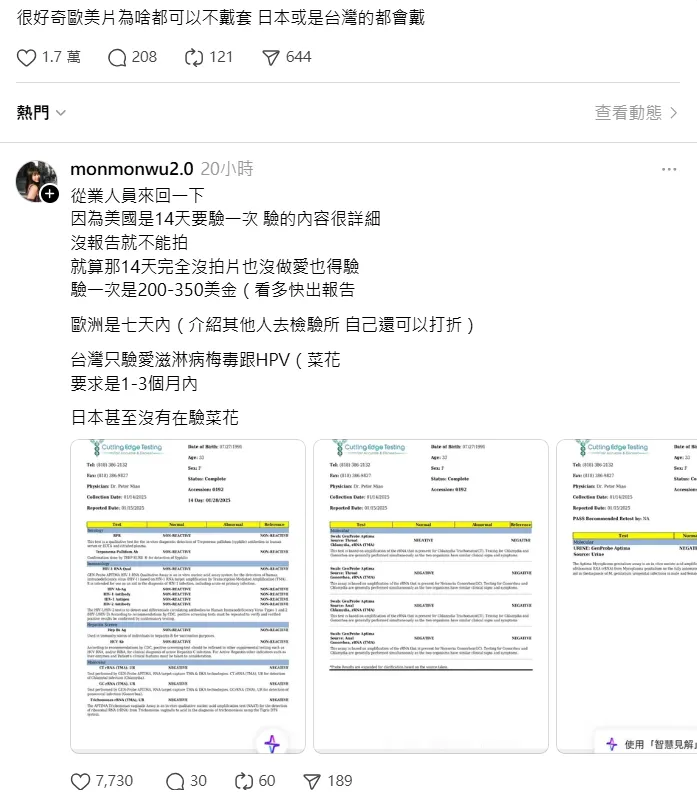Click text line 日本甚至沒有在驗菜花
This screenshot has width=697, height=792.
154,418
